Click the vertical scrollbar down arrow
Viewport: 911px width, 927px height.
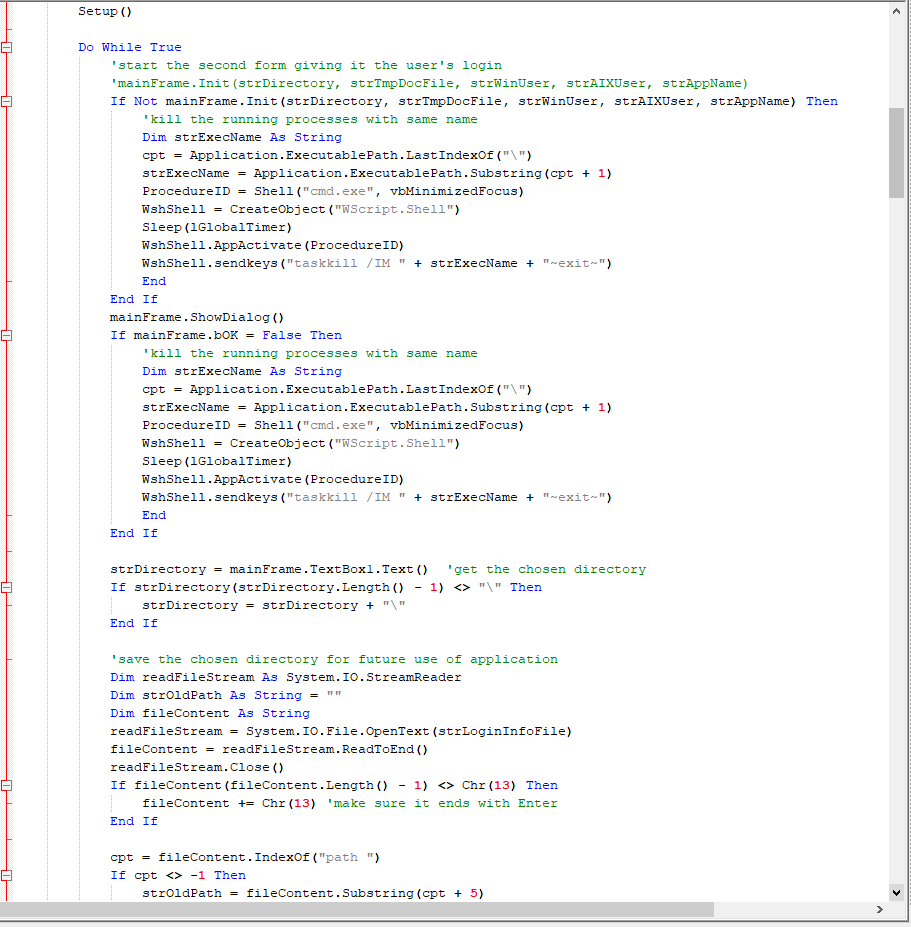tap(896, 893)
